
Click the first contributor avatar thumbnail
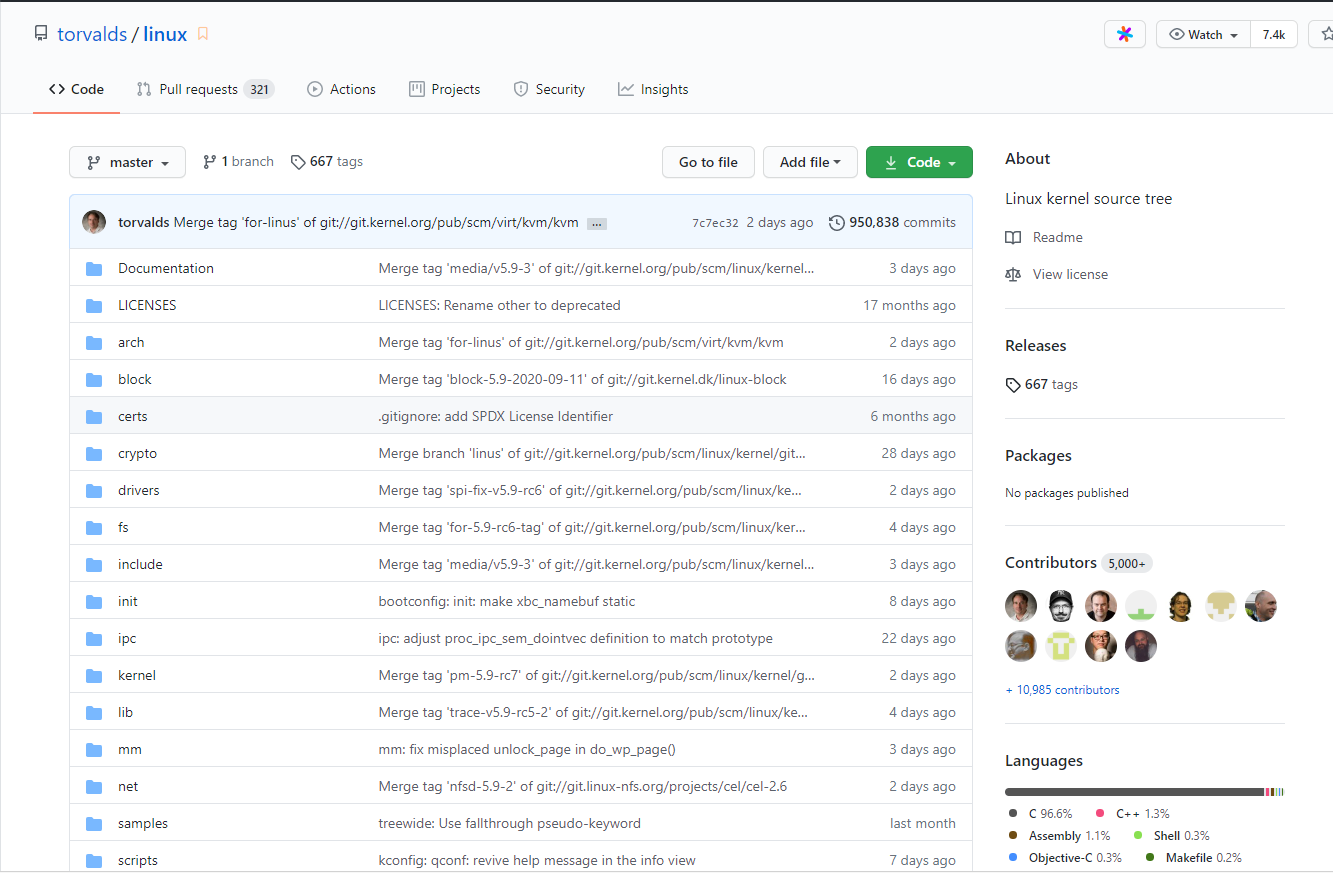[x=1021, y=606]
